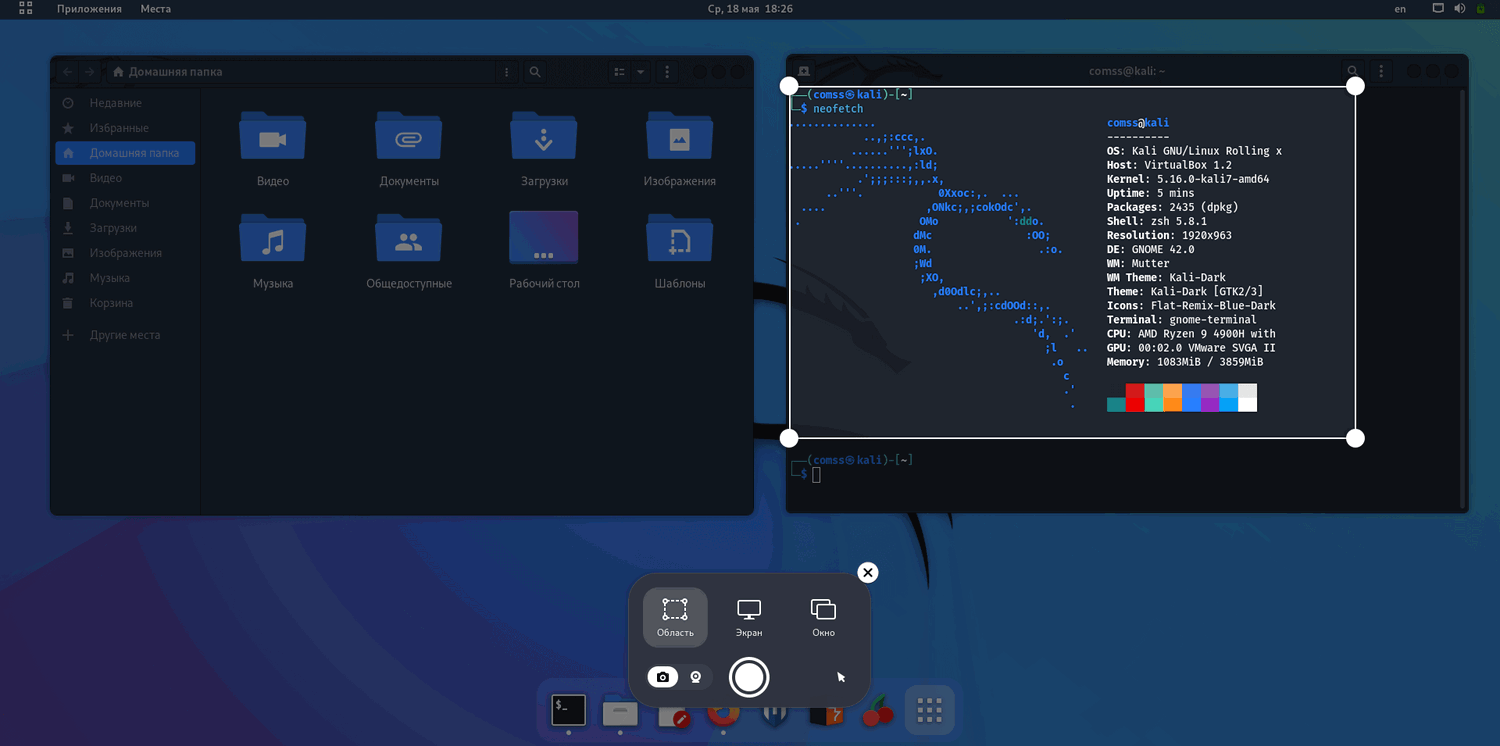Image resolution: width=1500 pixels, height=746 pixels.
Task: Open search in the file manager
Action: 536,72
